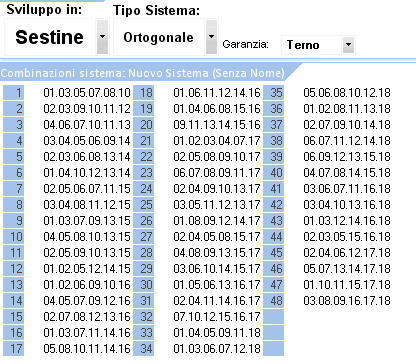416x364 pixels.
Task: Open the Terno garanzia dropdown arrow
Action: pyautogui.click(x=348, y=45)
